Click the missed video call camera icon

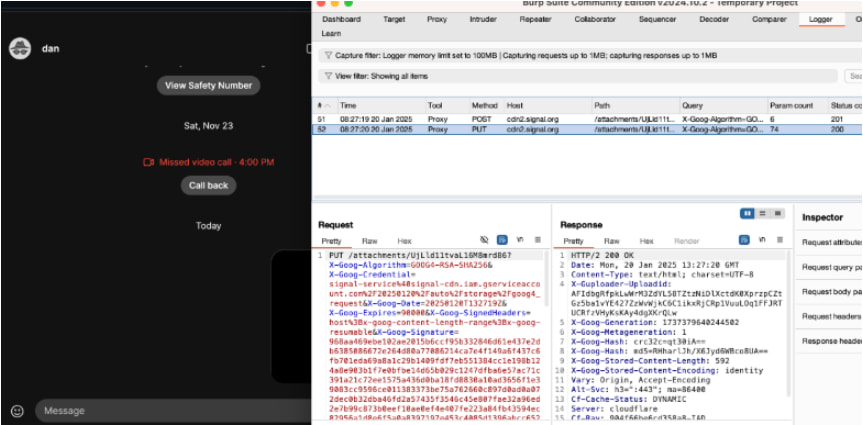click(148, 162)
